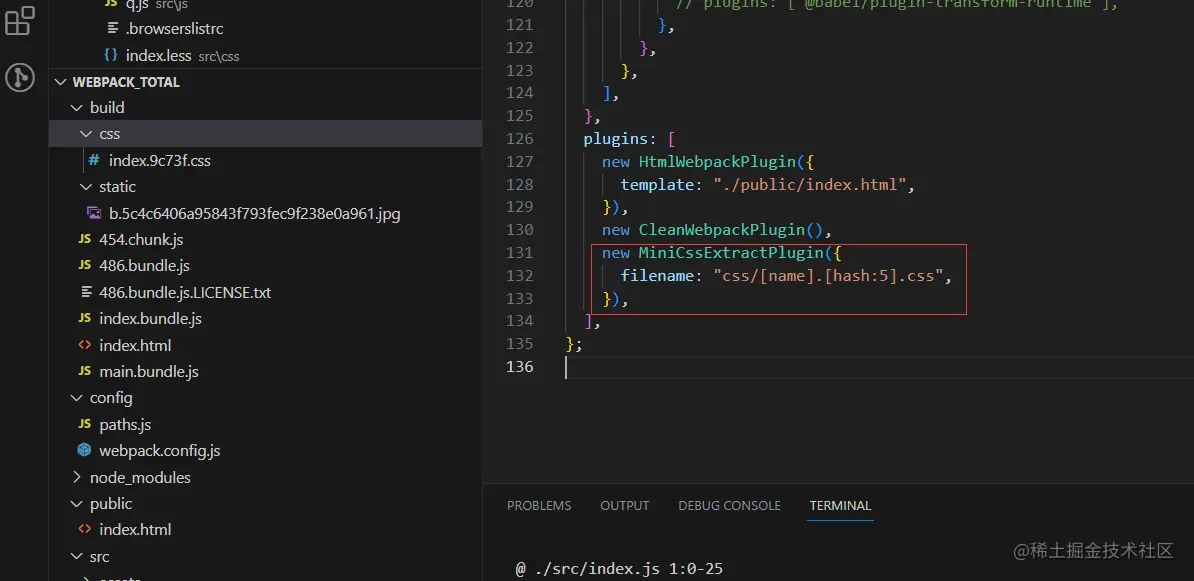Image resolution: width=1194 pixels, height=581 pixels.
Task: Click the CSS hash icon of index.9c73f.css
Action: click(94, 161)
